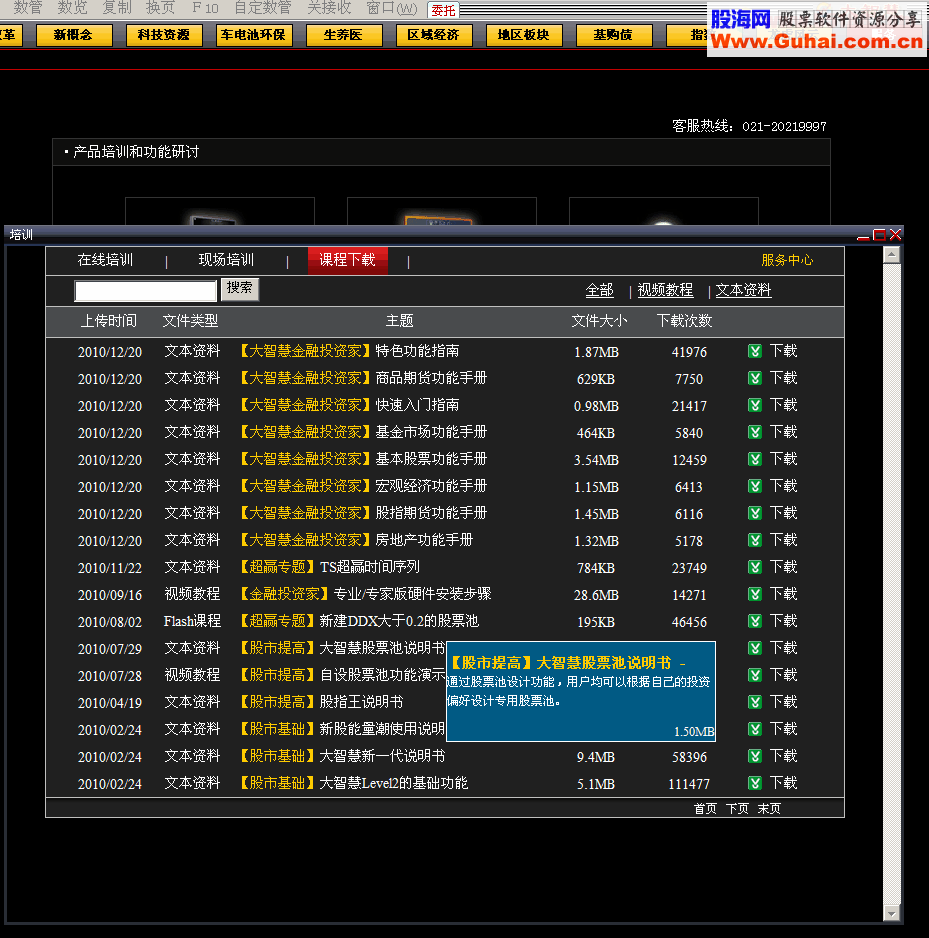929x938 pixels.
Task: Focus the course search input field
Action: click(145, 291)
